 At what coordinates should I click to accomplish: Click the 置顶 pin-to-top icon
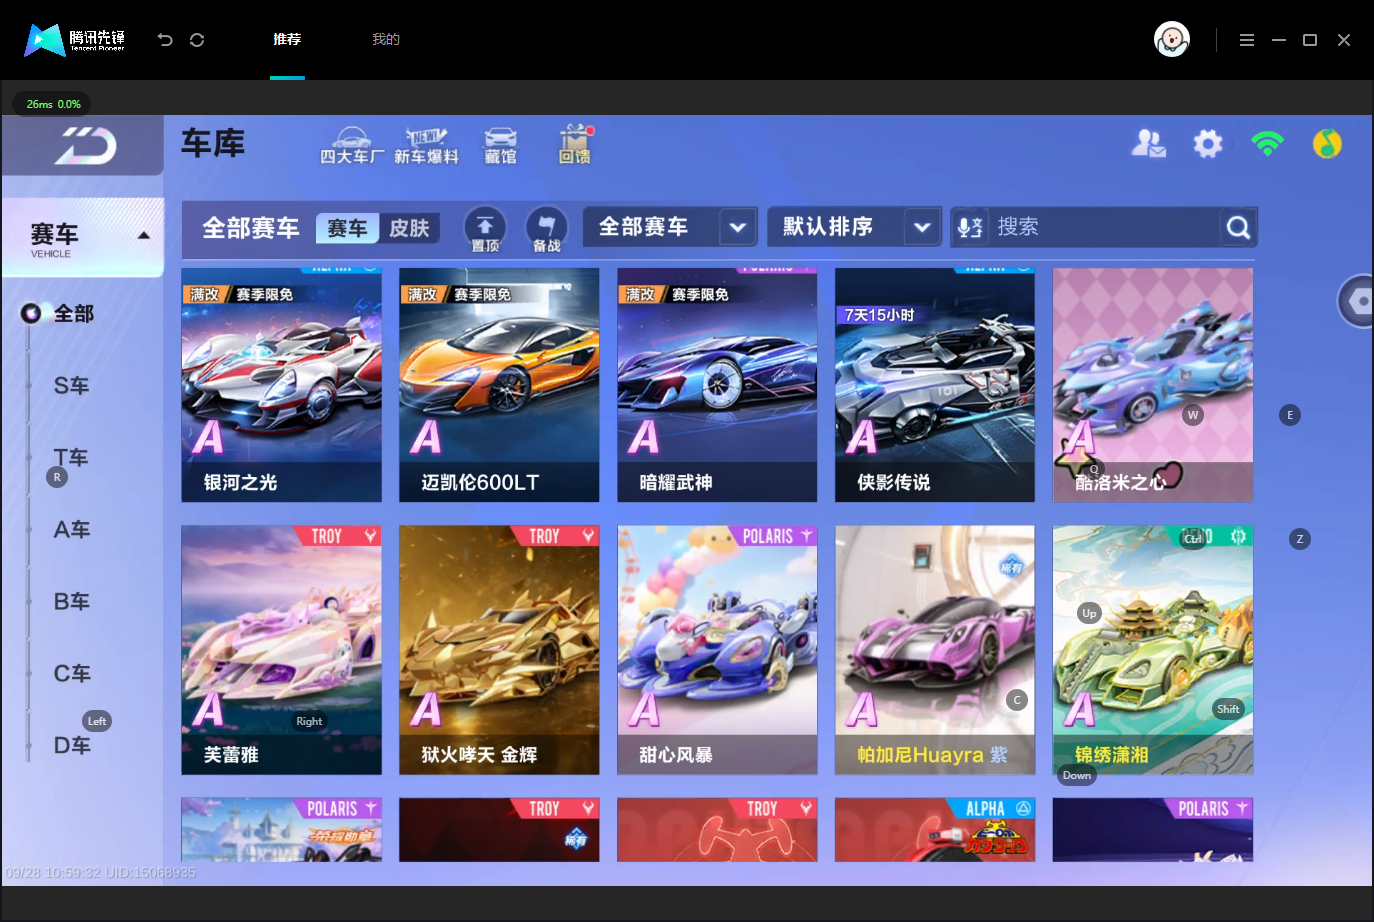(x=485, y=229)
